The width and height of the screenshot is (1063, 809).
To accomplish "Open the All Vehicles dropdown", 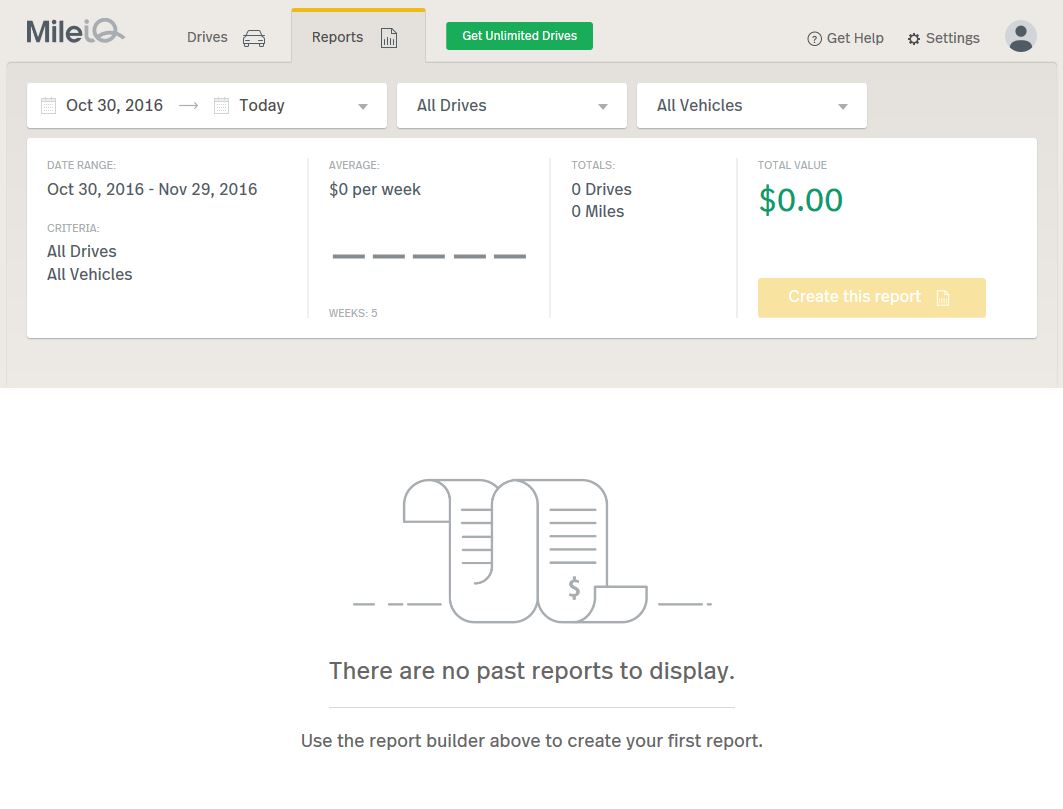I will pos(752,106).
